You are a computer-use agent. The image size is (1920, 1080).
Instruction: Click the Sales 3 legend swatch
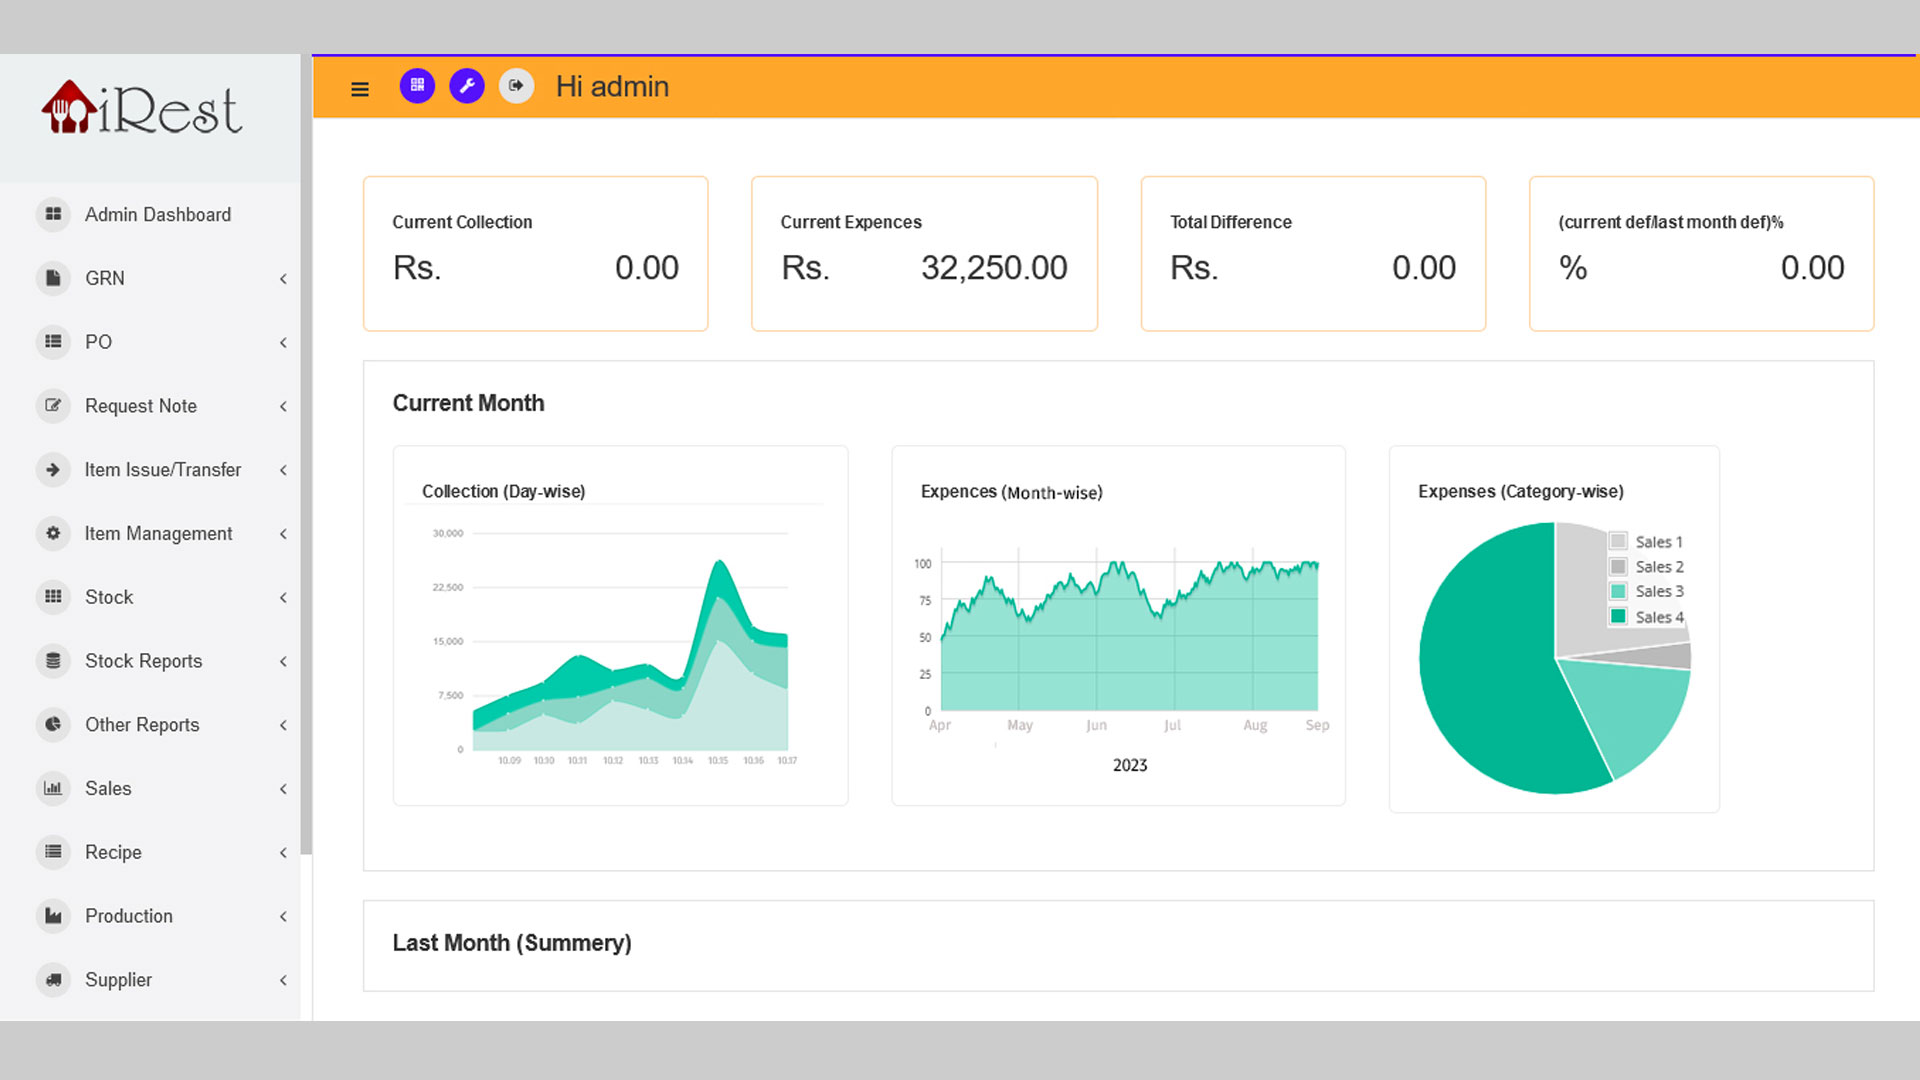[x=1618, y=591]
